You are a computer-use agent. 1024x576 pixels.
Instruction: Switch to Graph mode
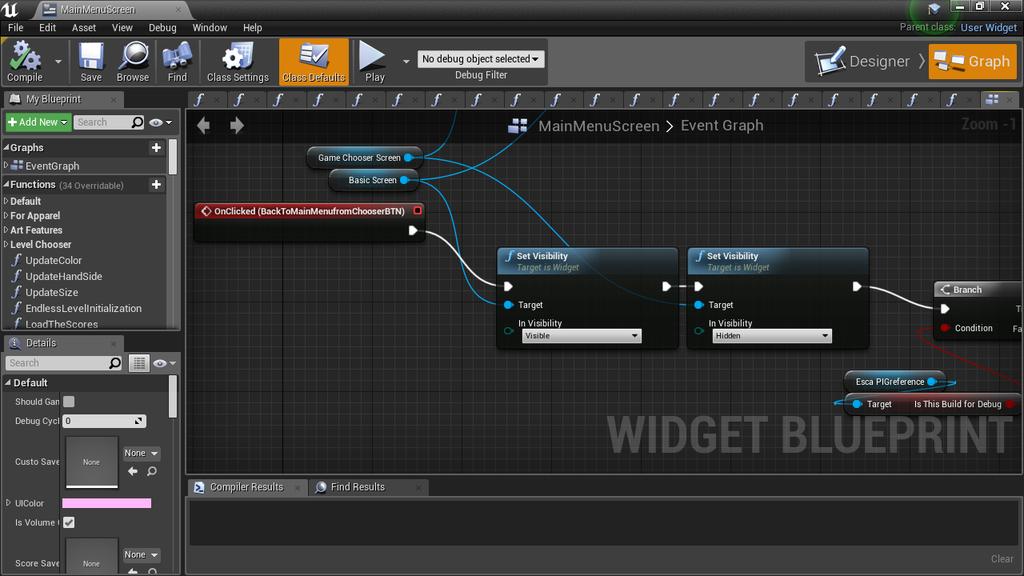pos(972,61)
